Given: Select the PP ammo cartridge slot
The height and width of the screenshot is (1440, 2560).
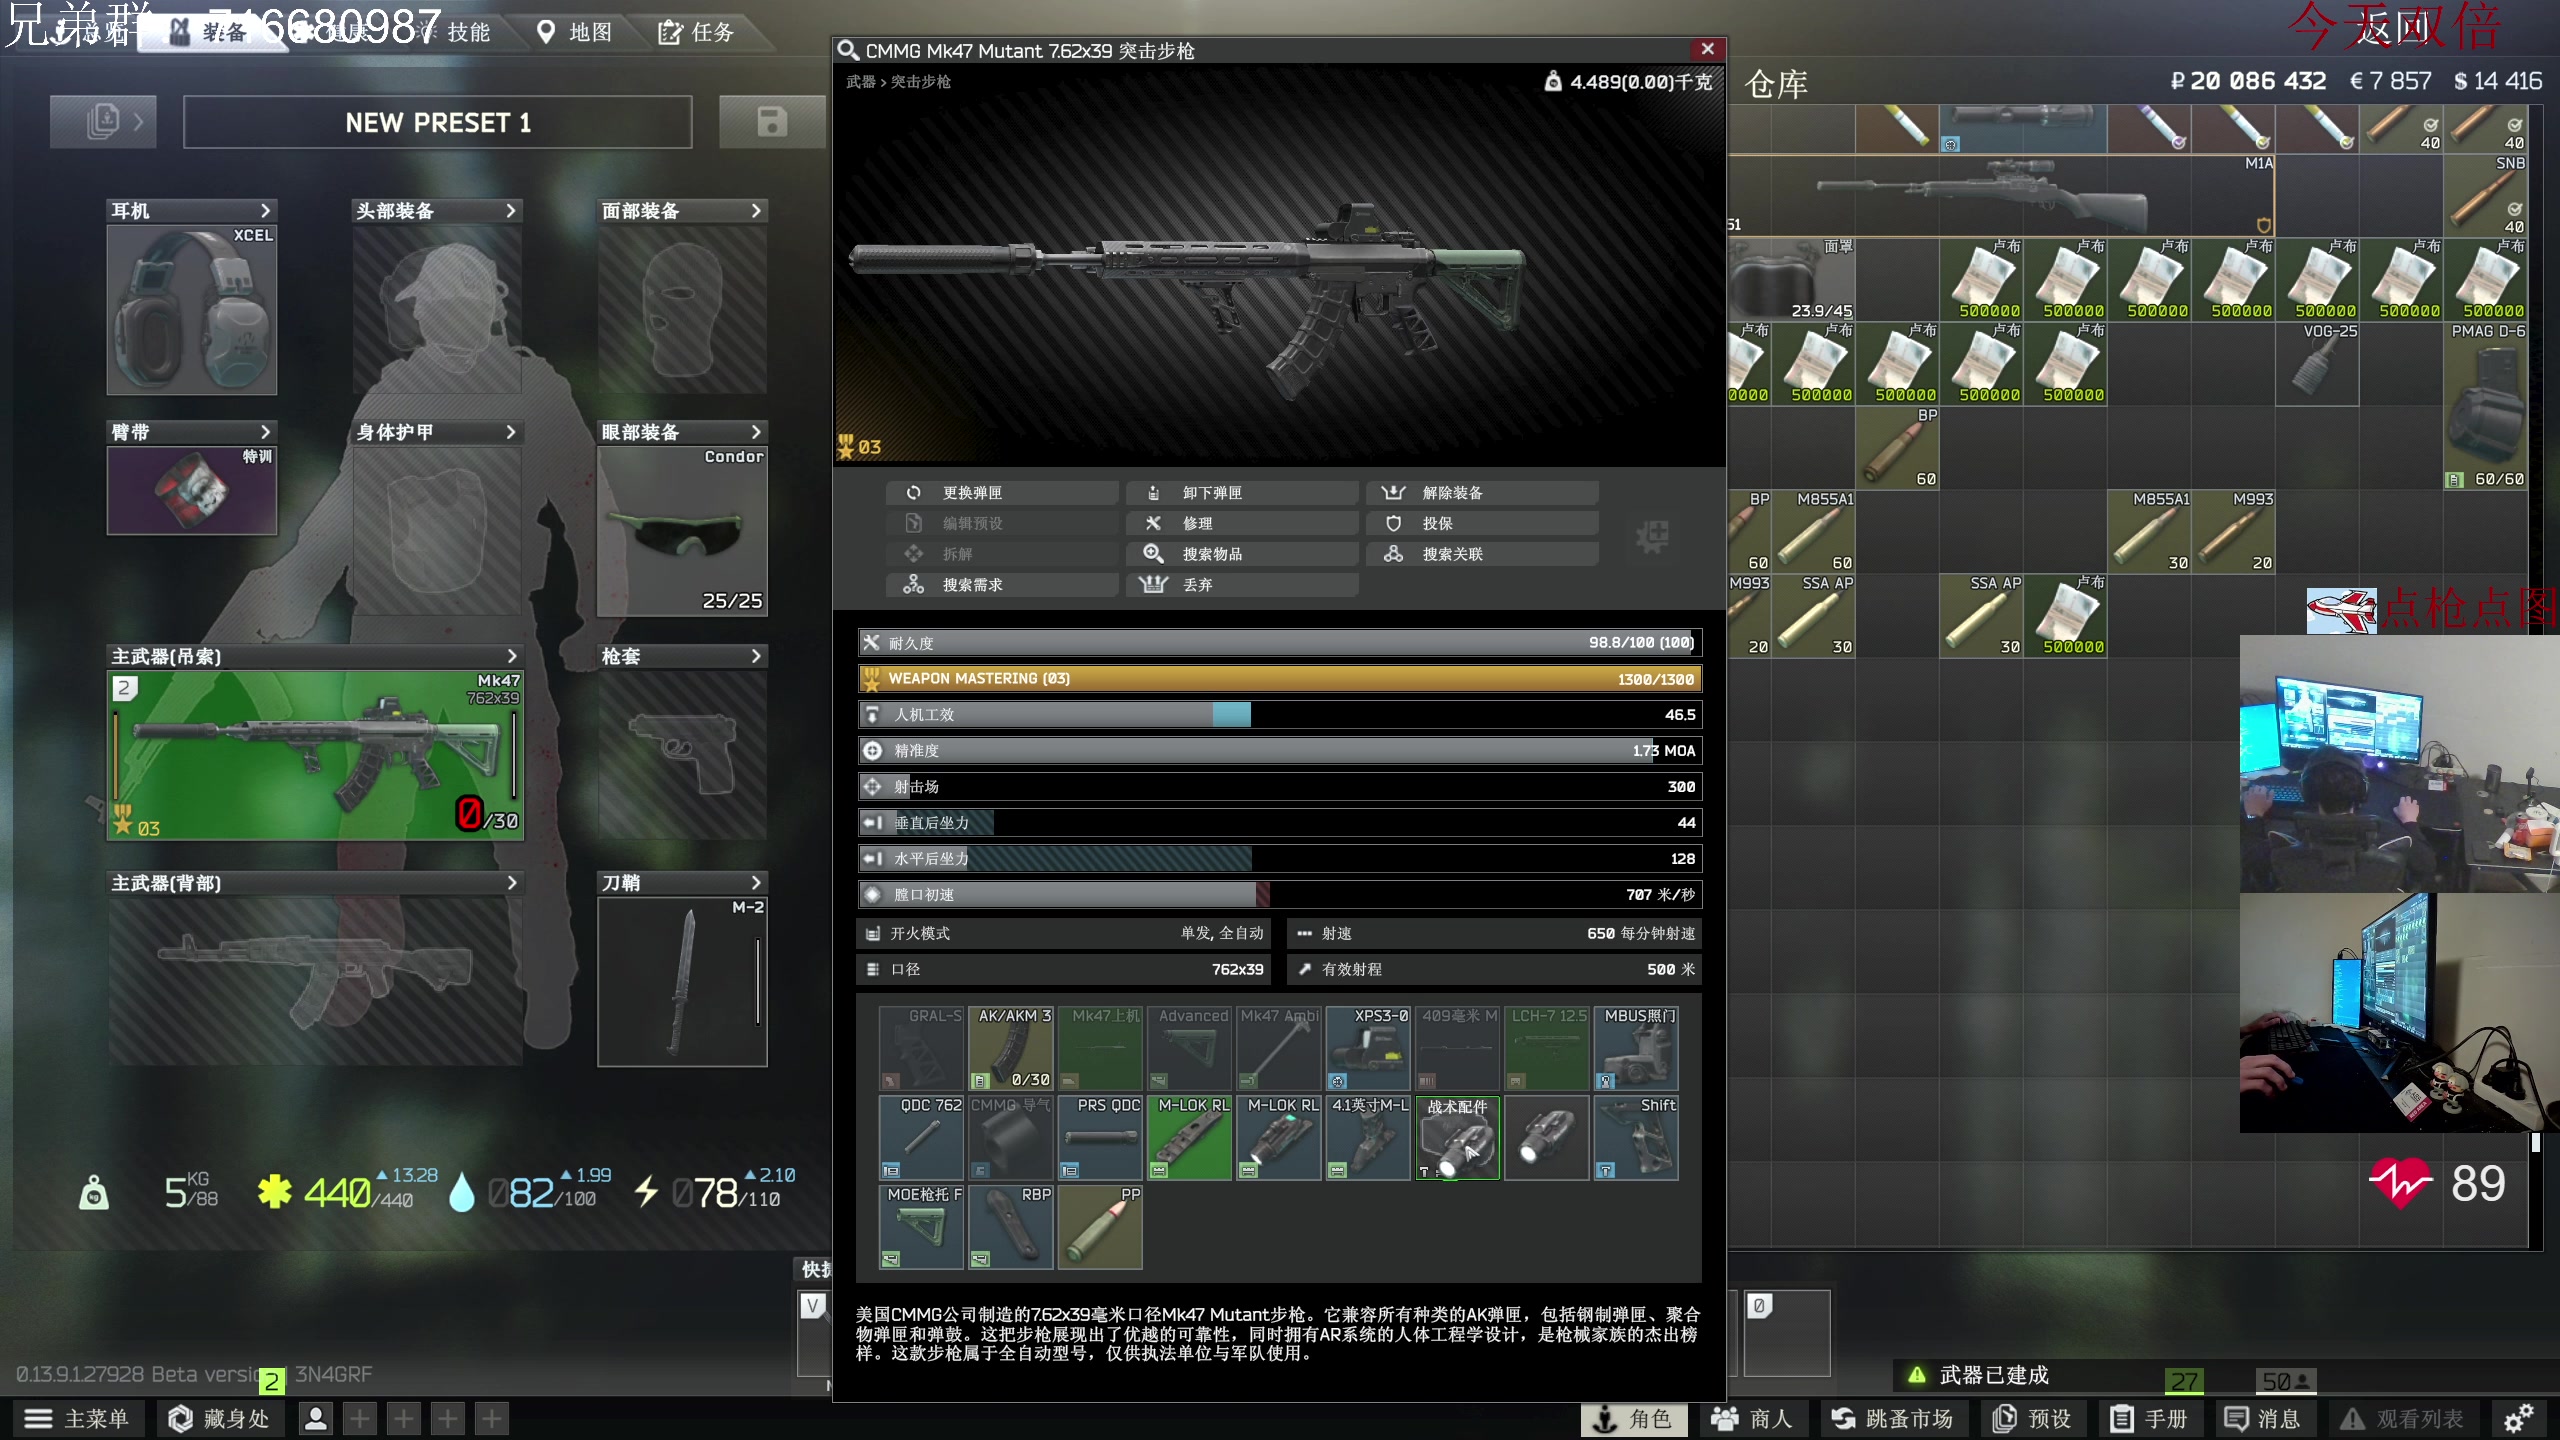Looking at the screenshot, I should click(1100, 1227).
